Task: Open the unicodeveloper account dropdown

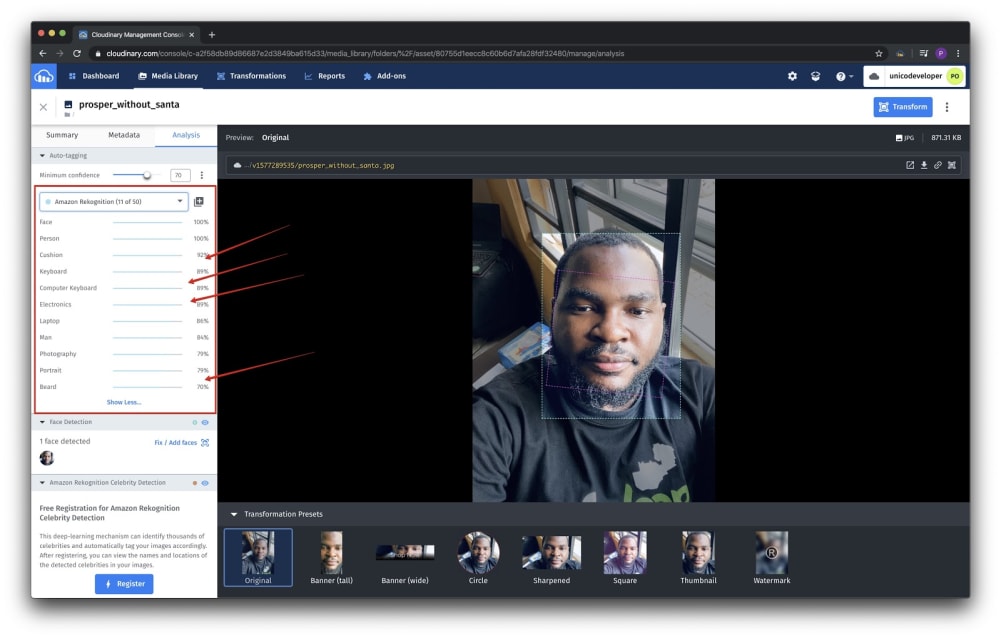Action: pyautogui.click(x=914, y=76)
